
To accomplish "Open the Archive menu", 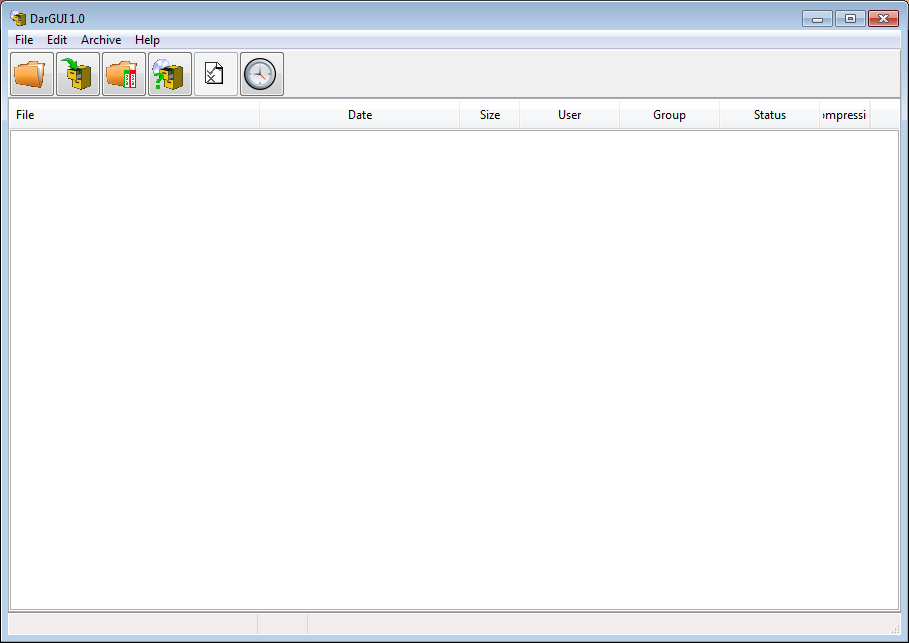I will coord(101,39).
